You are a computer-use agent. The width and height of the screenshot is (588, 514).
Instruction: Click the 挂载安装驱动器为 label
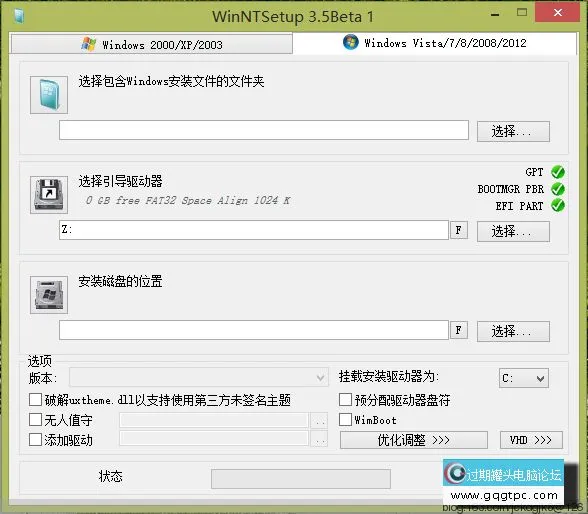click(389, 376)
